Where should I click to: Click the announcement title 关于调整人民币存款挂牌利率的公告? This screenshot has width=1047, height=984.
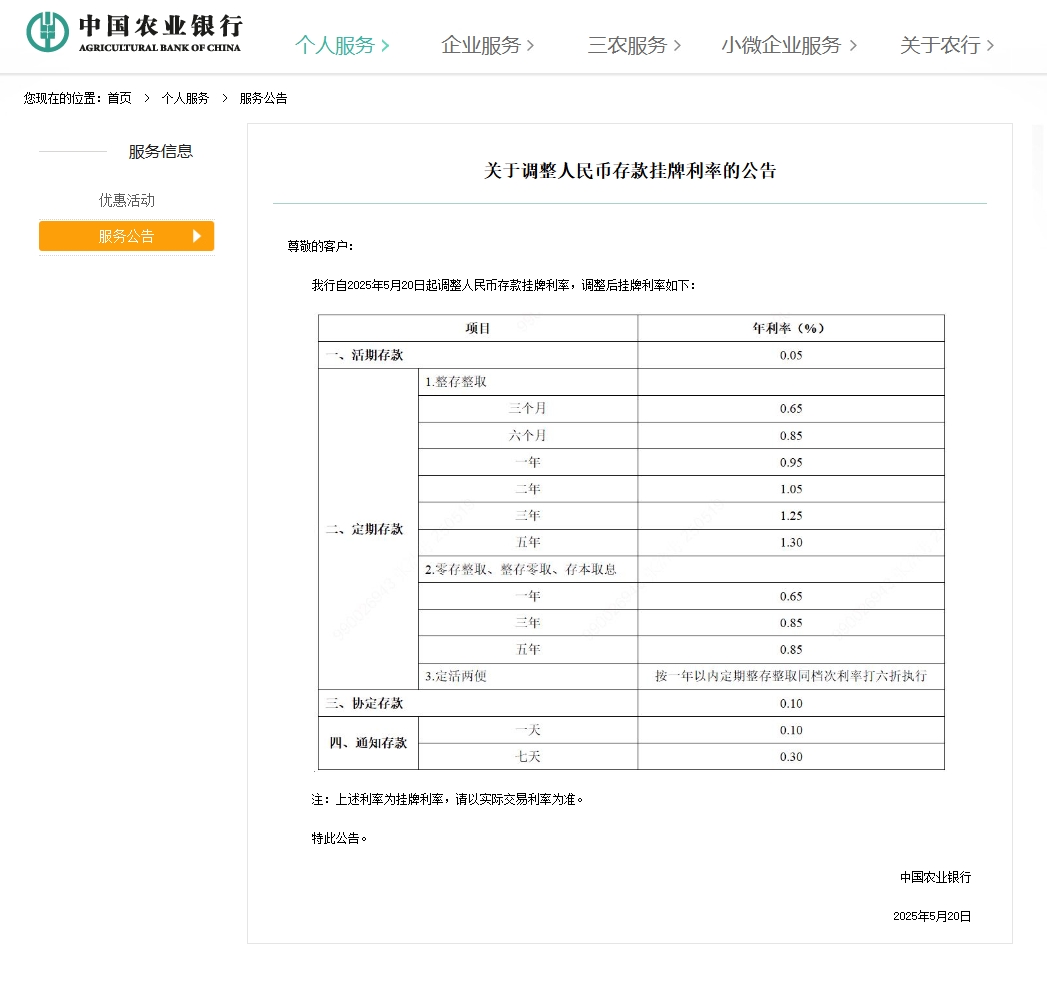pos(630,171)
